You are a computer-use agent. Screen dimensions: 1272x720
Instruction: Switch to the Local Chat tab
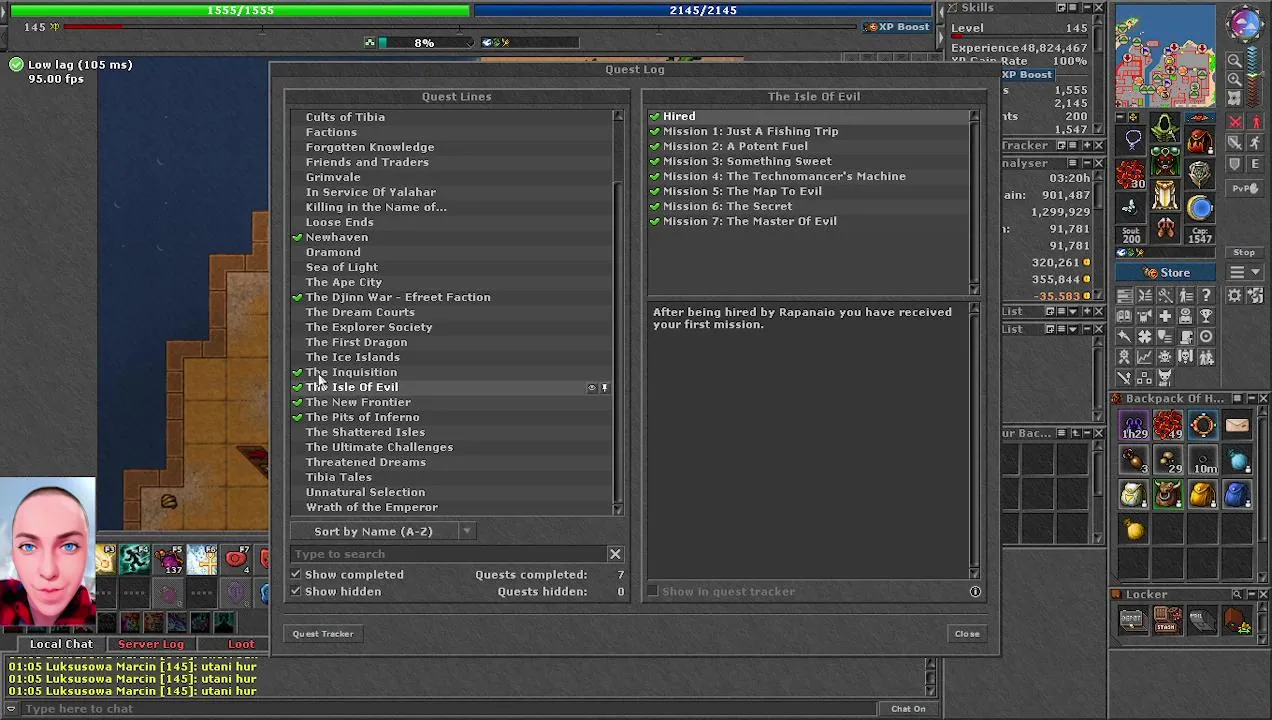61,645
